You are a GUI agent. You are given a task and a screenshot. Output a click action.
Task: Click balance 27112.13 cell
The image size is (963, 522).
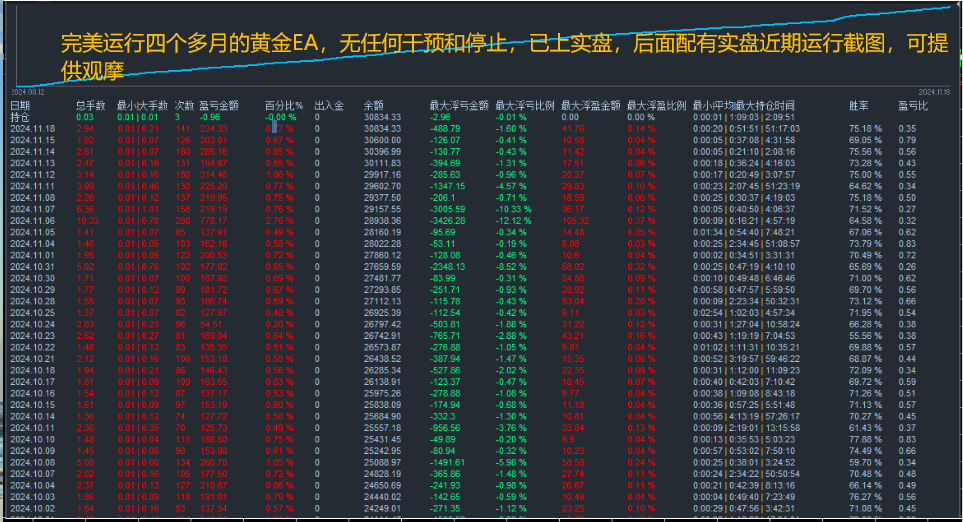pos(383,302)
